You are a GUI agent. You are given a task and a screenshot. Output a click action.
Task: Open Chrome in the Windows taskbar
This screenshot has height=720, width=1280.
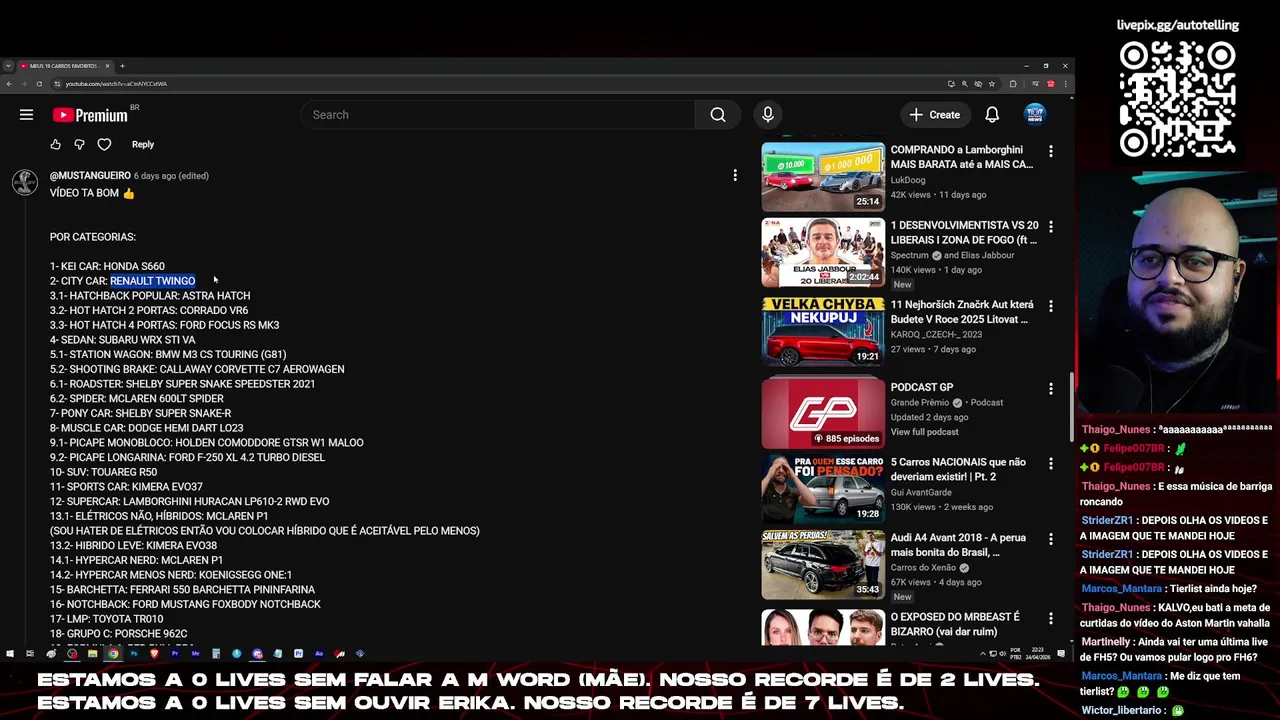113,654
